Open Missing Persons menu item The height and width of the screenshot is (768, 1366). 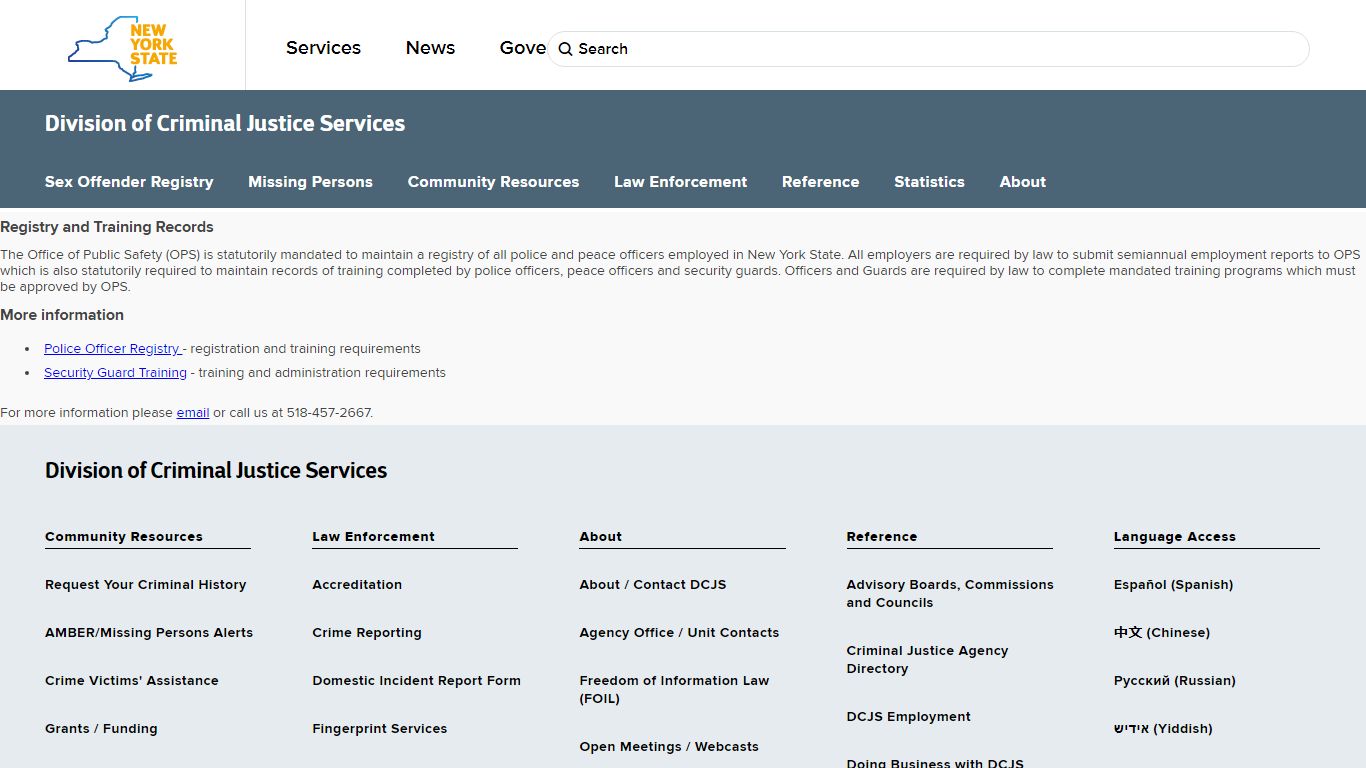(x=310, y=182)
